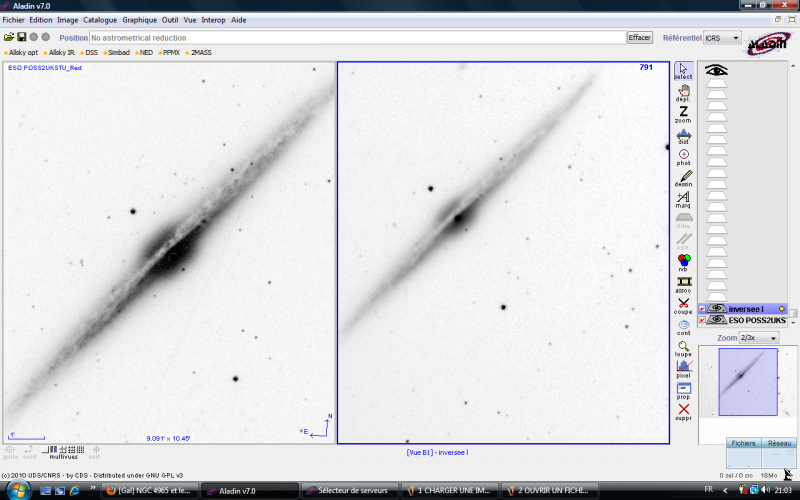Open the cont contour tool
The height and width of the screenshot is (500, 800).
[684, 327]
